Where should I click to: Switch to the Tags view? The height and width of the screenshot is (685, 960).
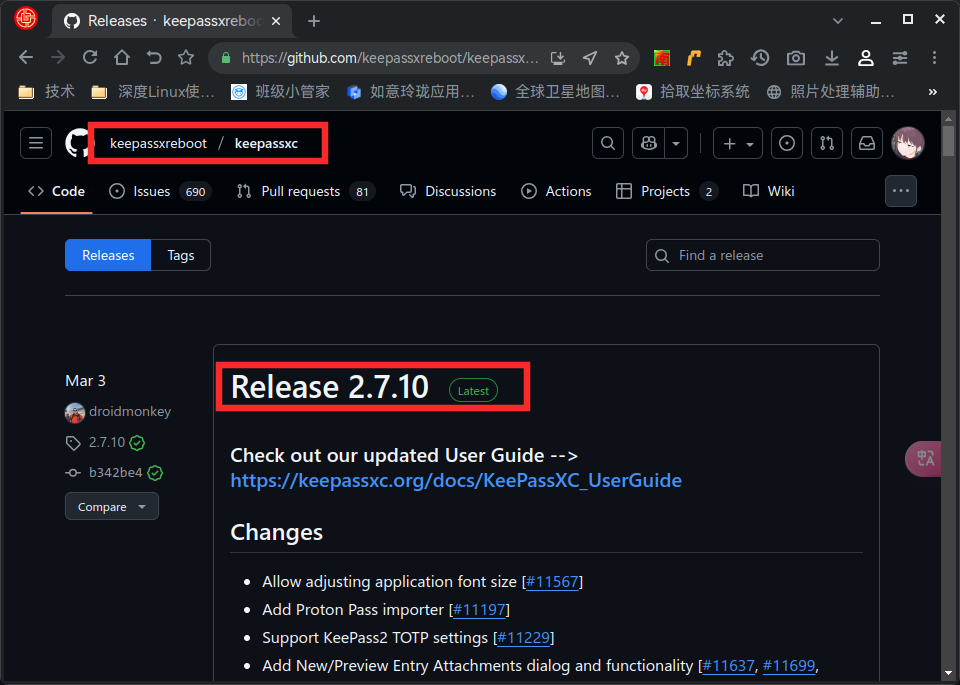click(181, 255)
